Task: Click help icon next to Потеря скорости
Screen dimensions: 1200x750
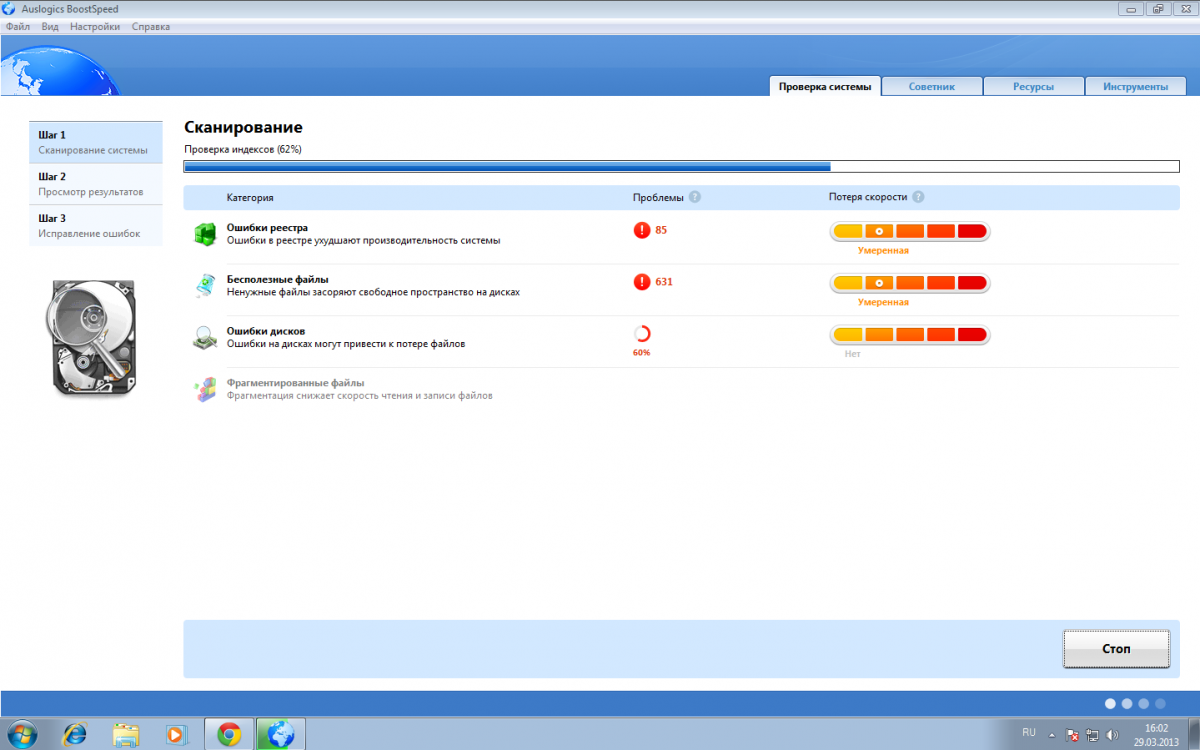Action: pos(918,198)
